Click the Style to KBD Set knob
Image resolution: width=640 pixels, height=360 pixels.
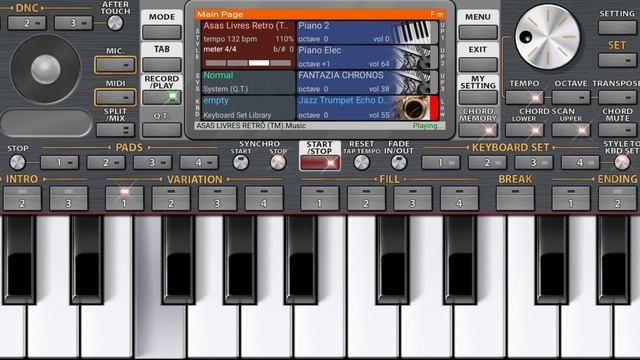point(622,162)
